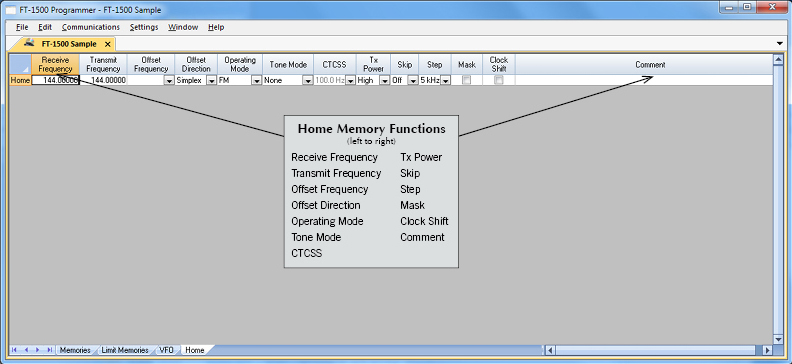Toggle the Clock Shift checkbox
This screenshot has width=792, height=364.
click(x=499, y=80)
